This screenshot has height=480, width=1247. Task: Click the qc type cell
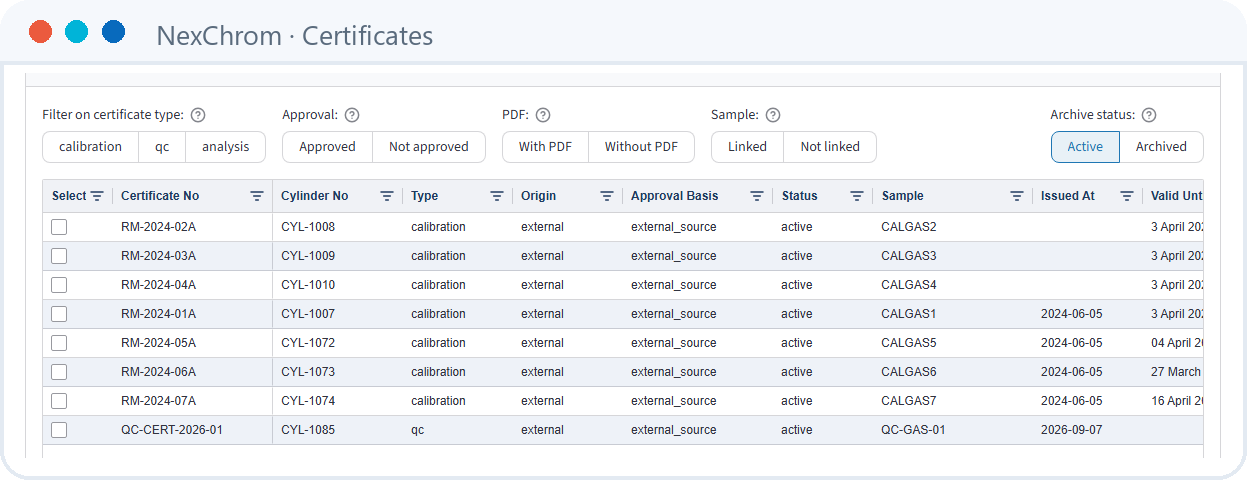(418, 430)
